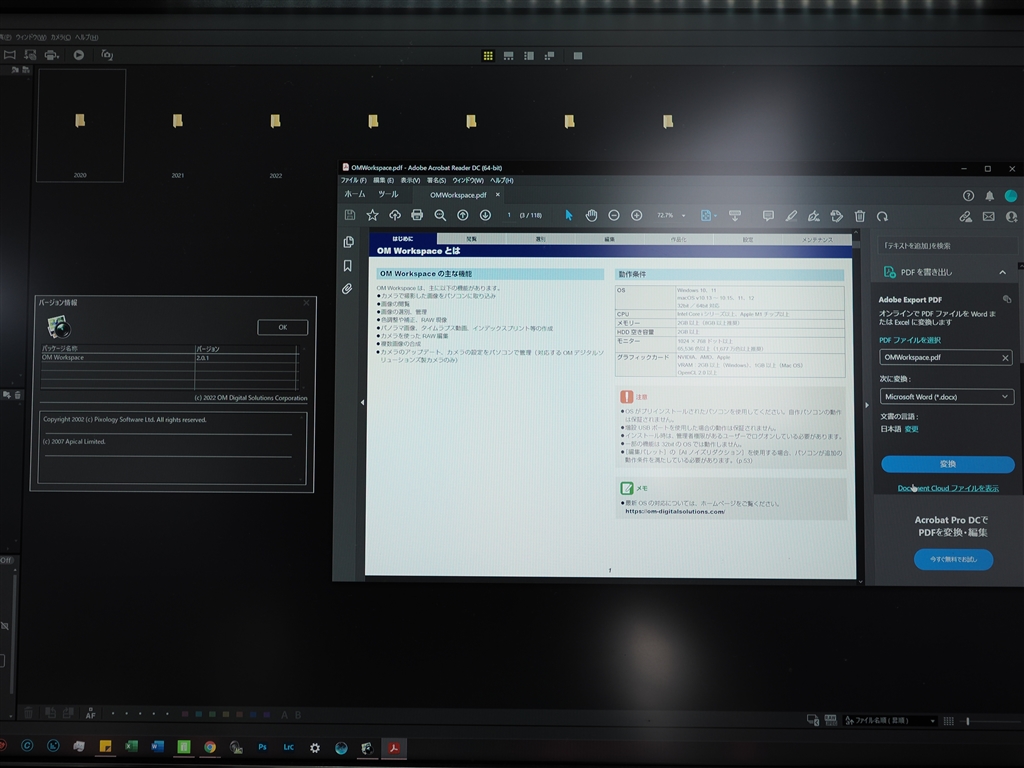Click the 変換 convert button
The image size is (1024, 768).
coord(948,464)
